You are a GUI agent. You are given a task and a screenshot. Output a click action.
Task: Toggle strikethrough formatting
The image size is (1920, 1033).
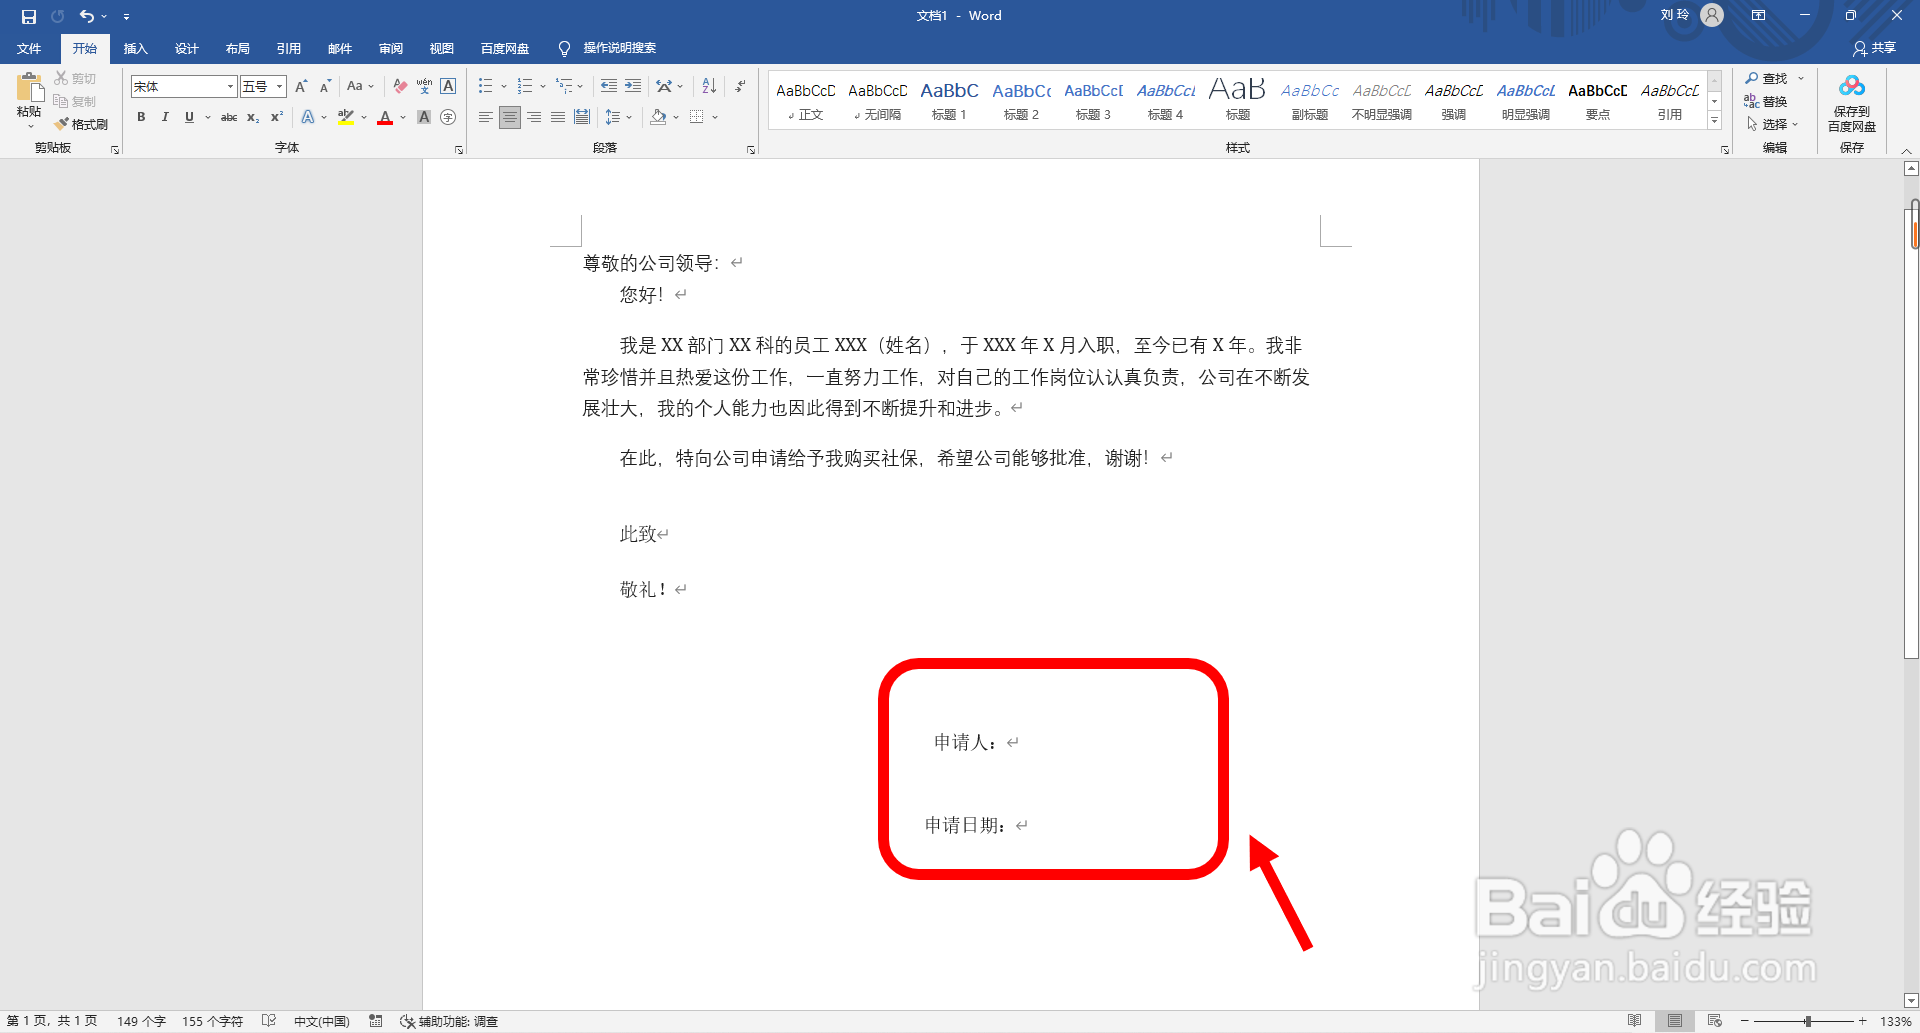pos(229,117)
